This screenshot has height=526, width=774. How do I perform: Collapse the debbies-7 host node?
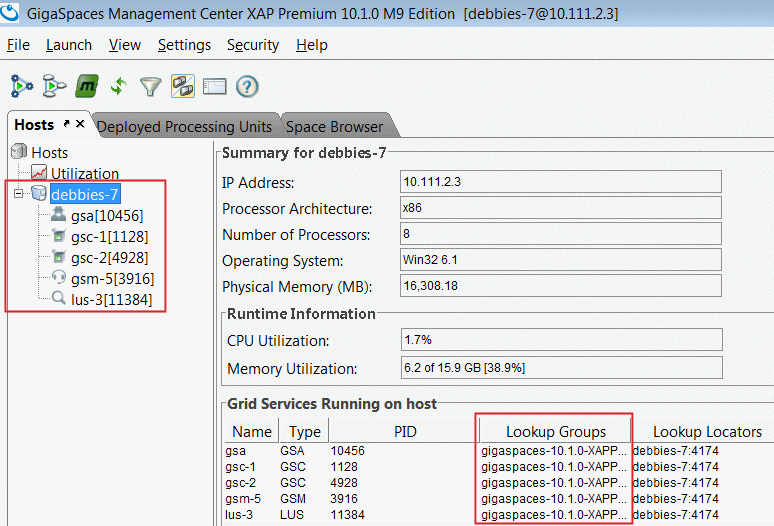pyautogui.click(x=18, y=193)
